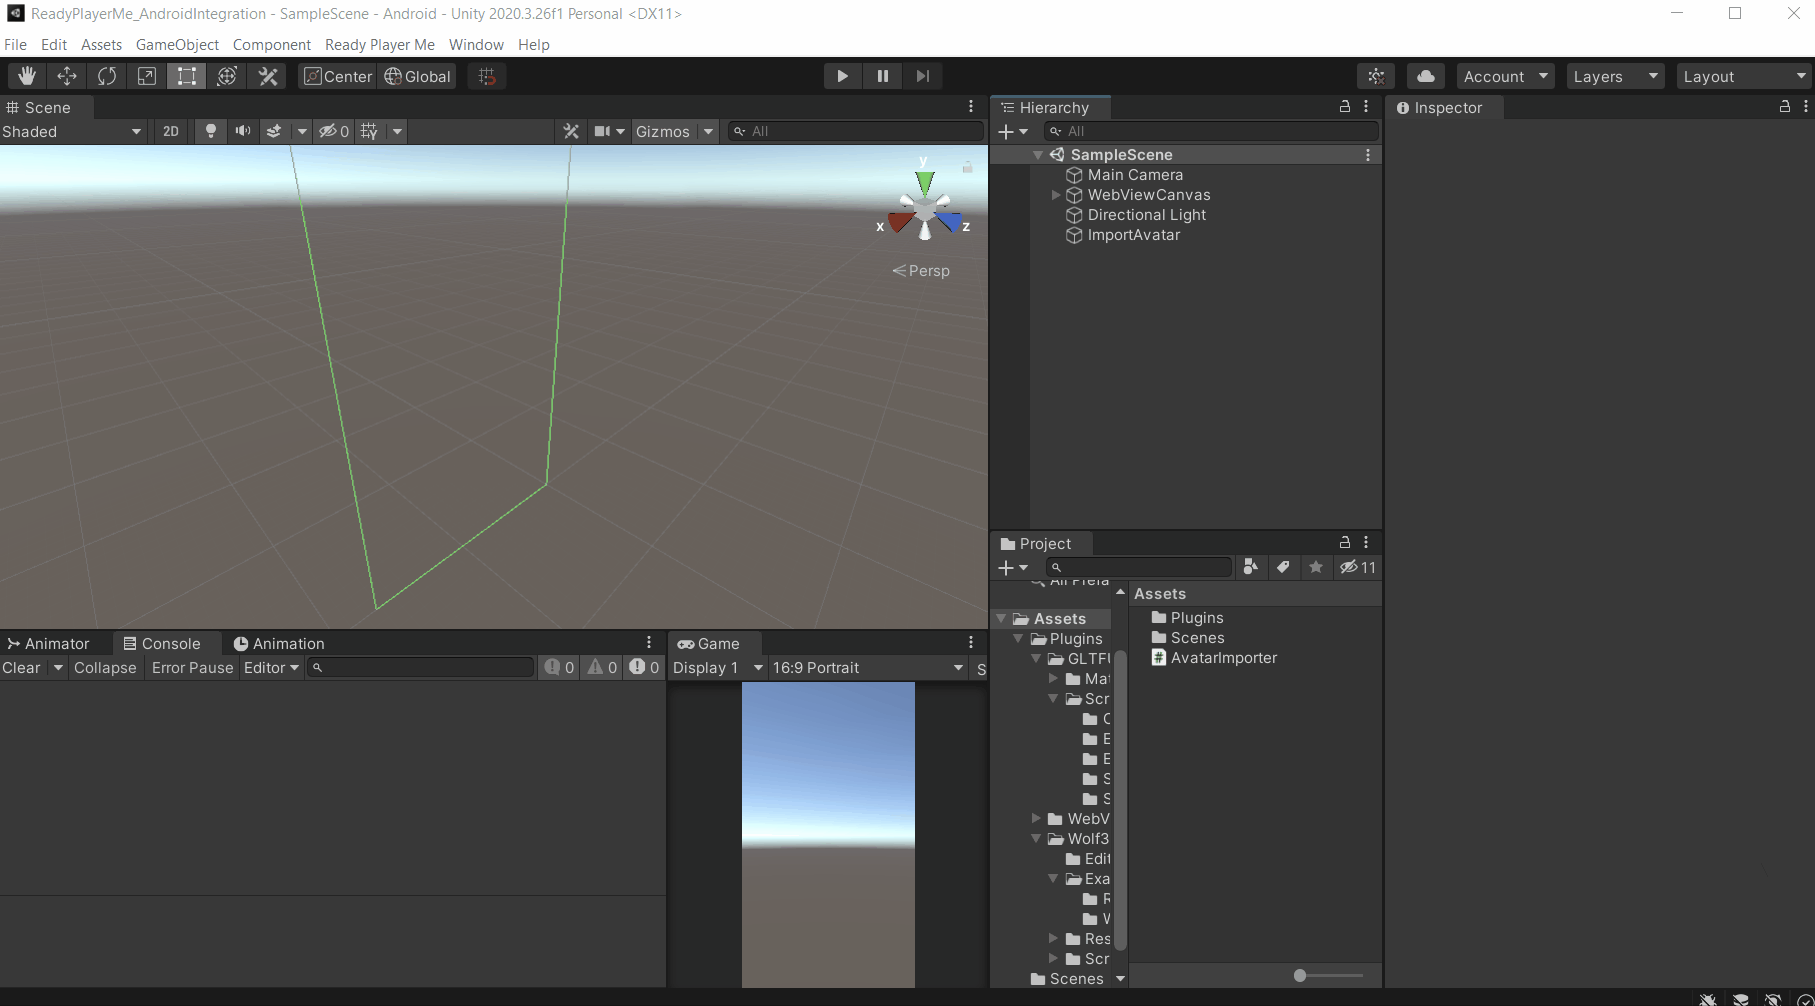
Task: Switch to the Animation tab
Action: [278, 643]
